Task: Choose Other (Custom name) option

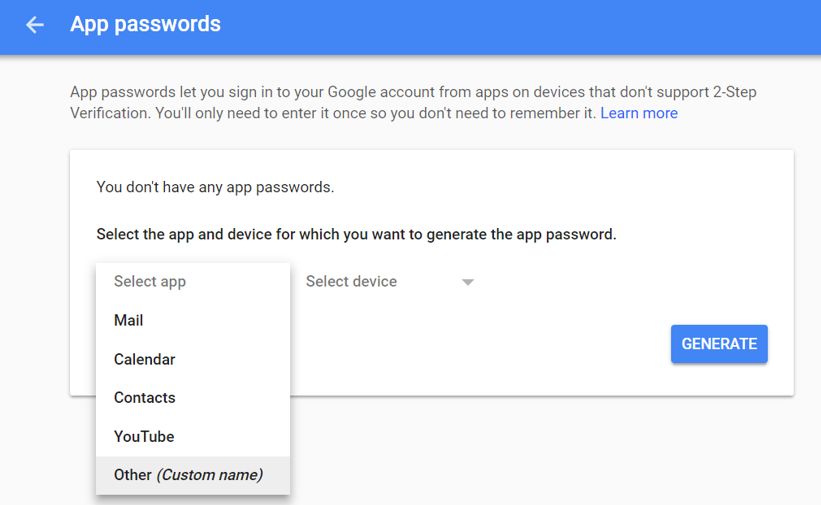Action: 188,475
